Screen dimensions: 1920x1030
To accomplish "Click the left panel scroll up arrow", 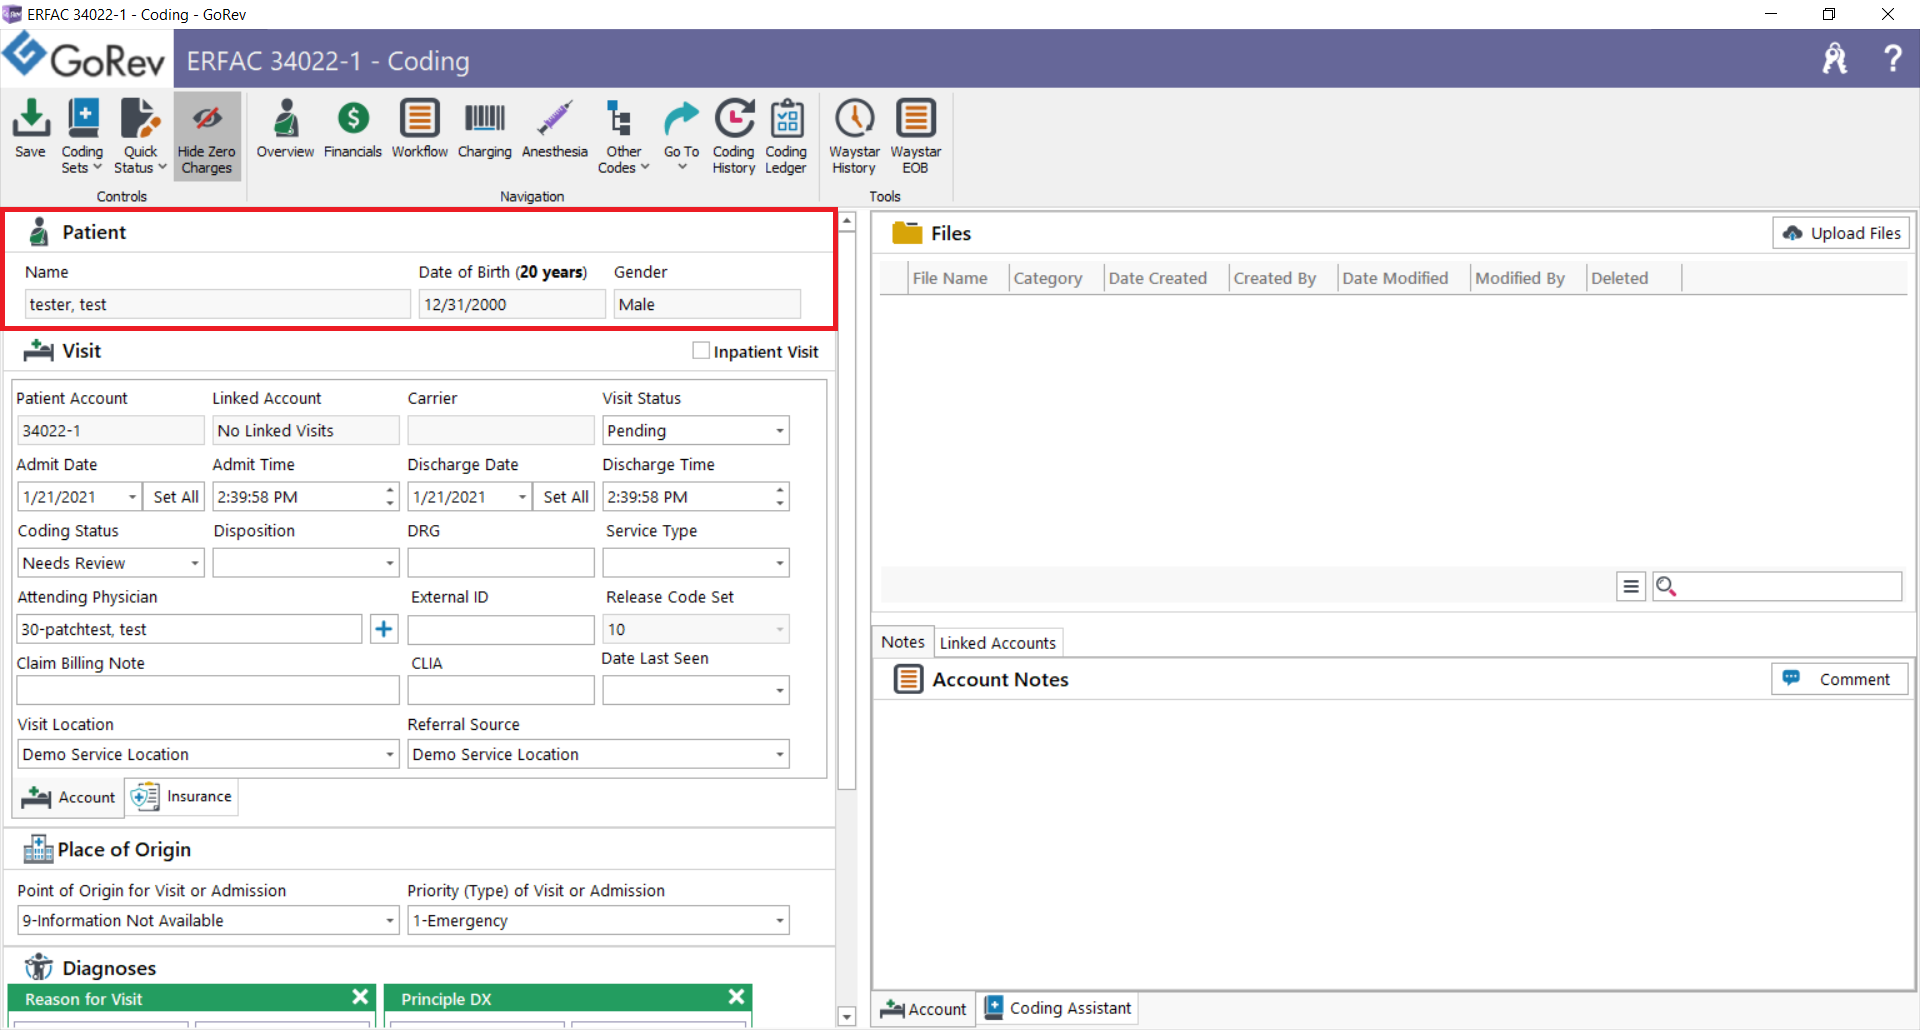I will [x=847, y=221].
